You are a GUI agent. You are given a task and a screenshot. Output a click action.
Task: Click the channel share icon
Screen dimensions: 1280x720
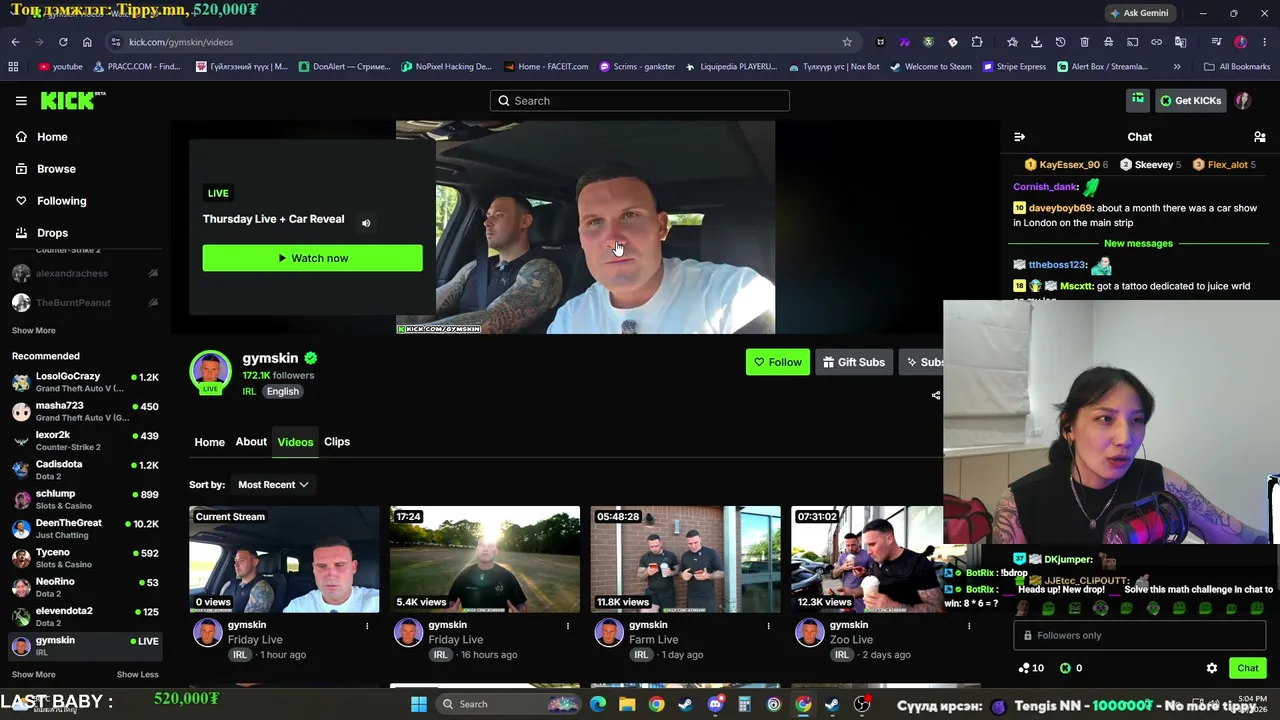click(936, 395)
